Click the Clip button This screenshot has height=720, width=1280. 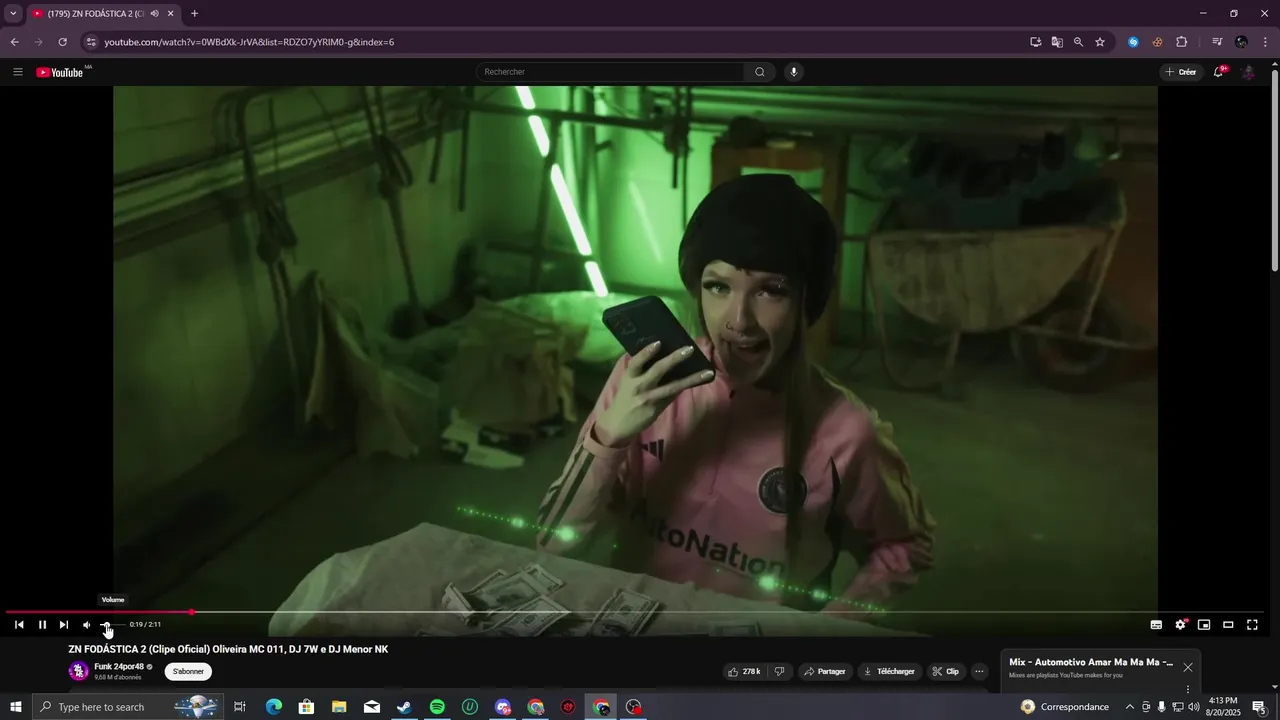point(946,672)
